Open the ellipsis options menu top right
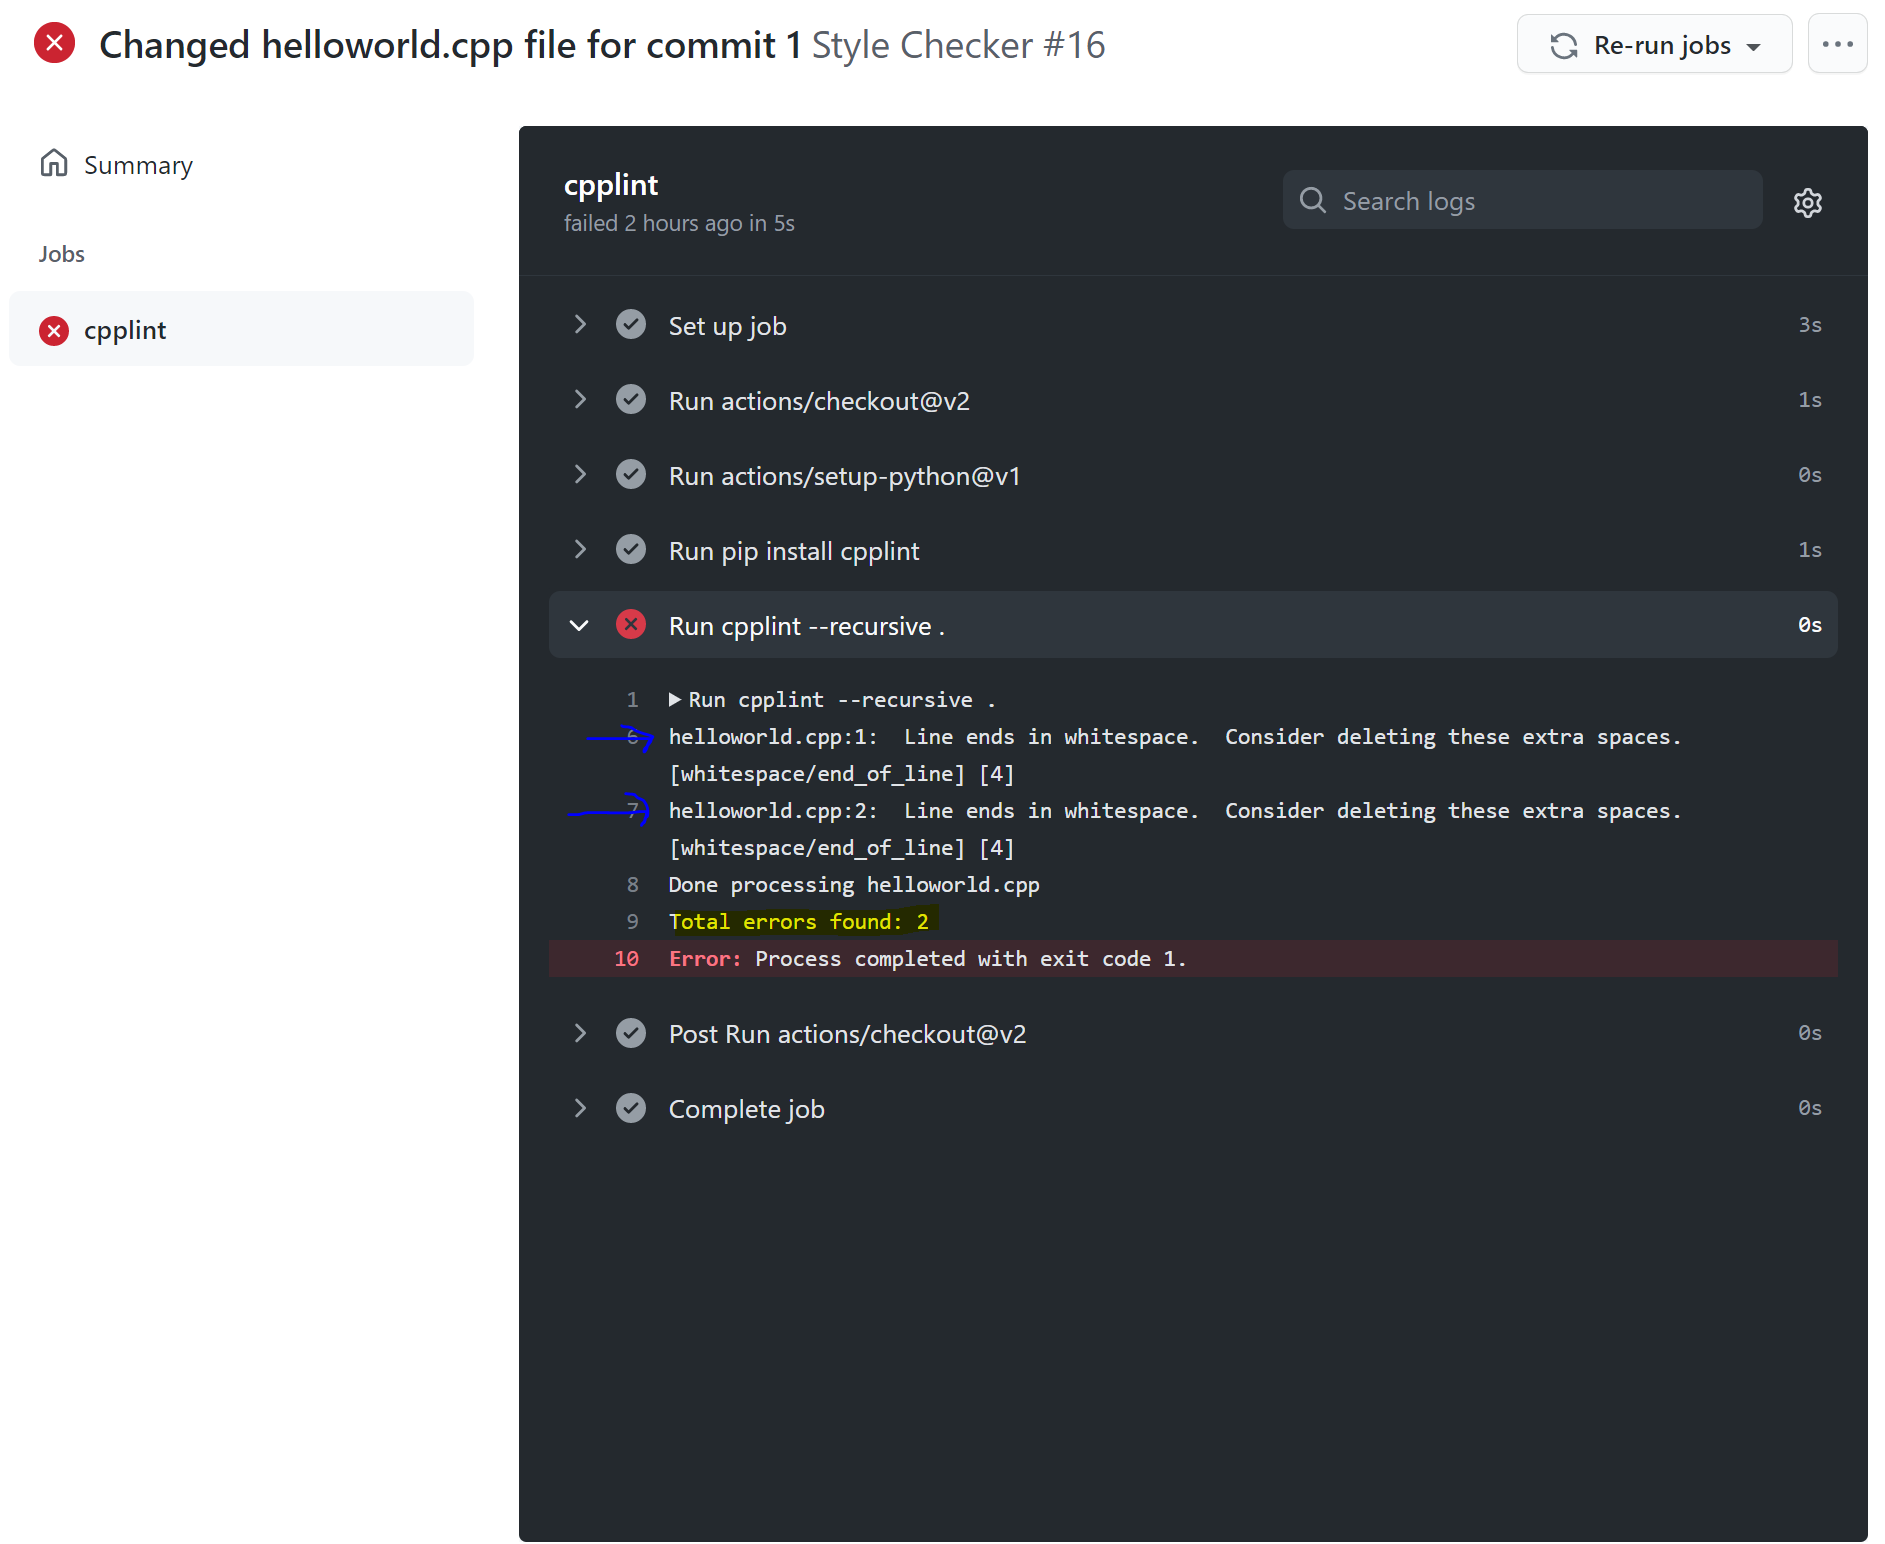Image resolution: width=1885 pixels, height=1544 pixels. [1838, 43]
